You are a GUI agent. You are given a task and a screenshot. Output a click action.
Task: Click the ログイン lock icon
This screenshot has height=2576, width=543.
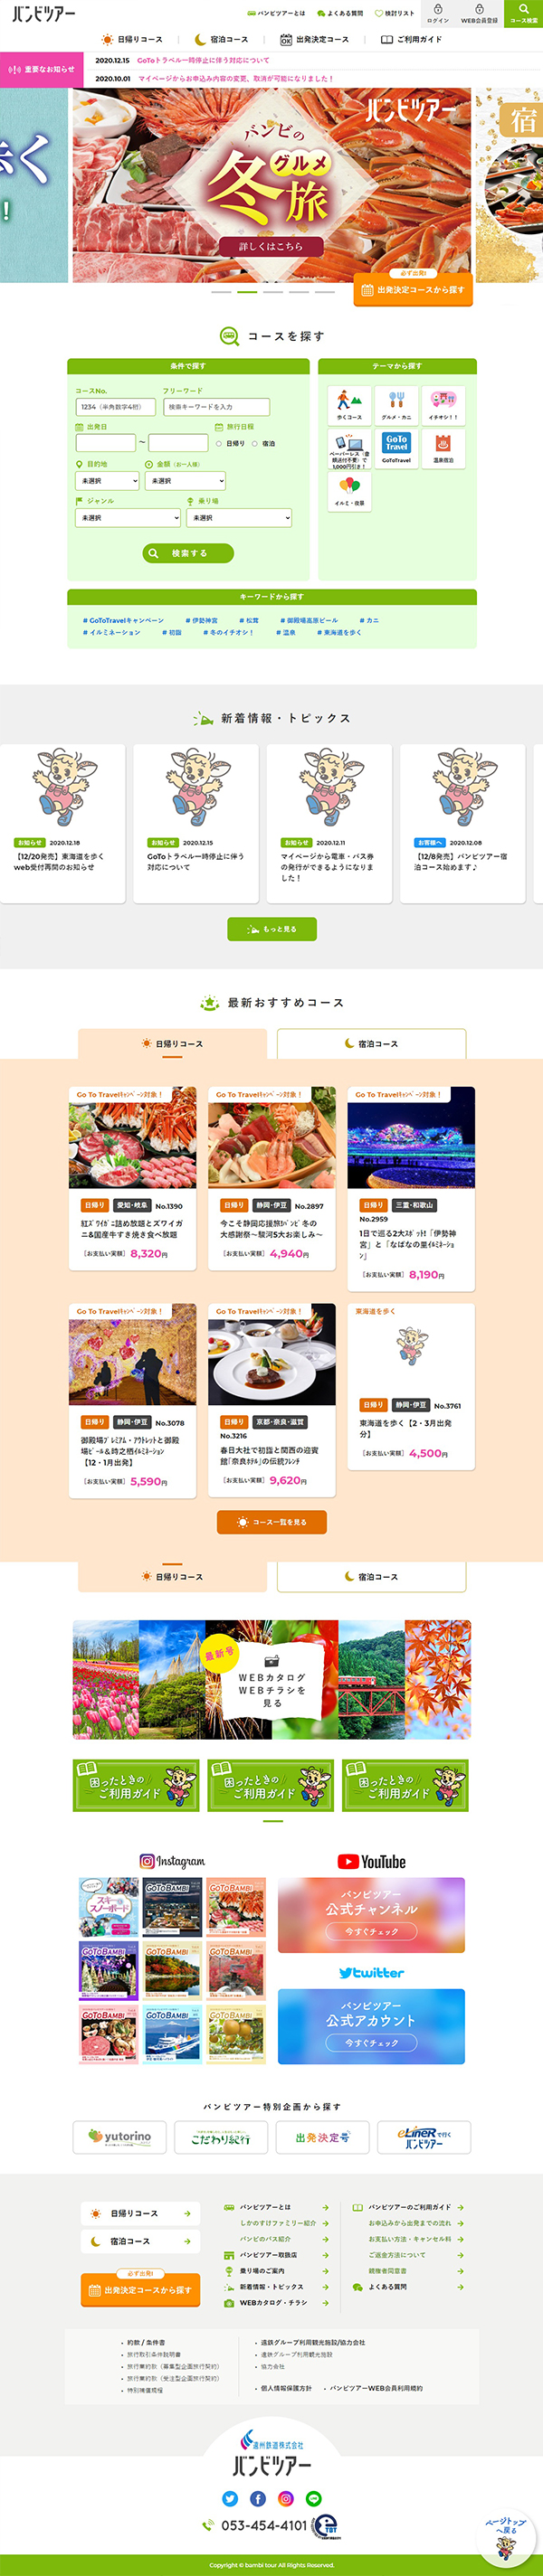tap(438, 9)
